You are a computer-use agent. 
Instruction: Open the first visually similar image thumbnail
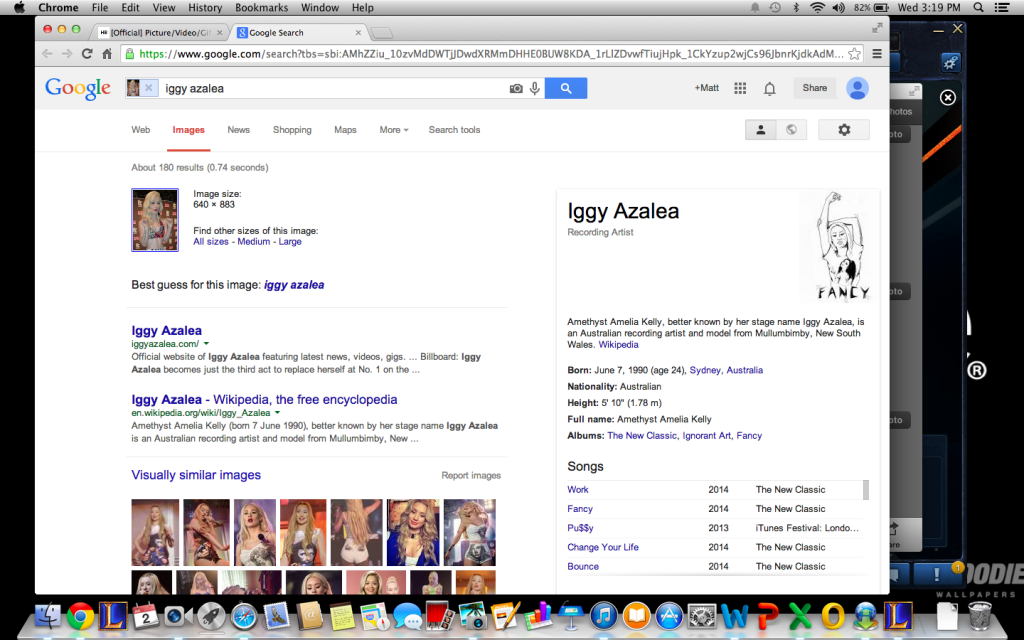pyautogui.click(x=155, y=532)
